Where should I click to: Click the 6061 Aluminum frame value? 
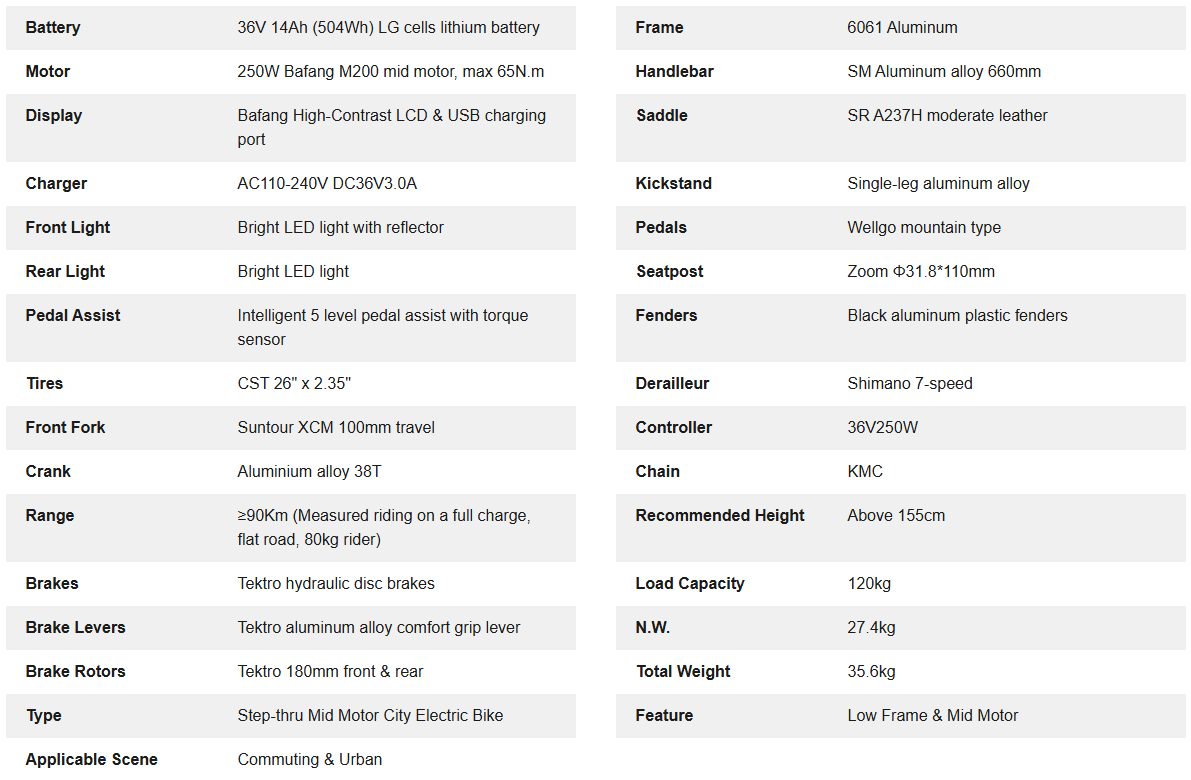point(902,28)
